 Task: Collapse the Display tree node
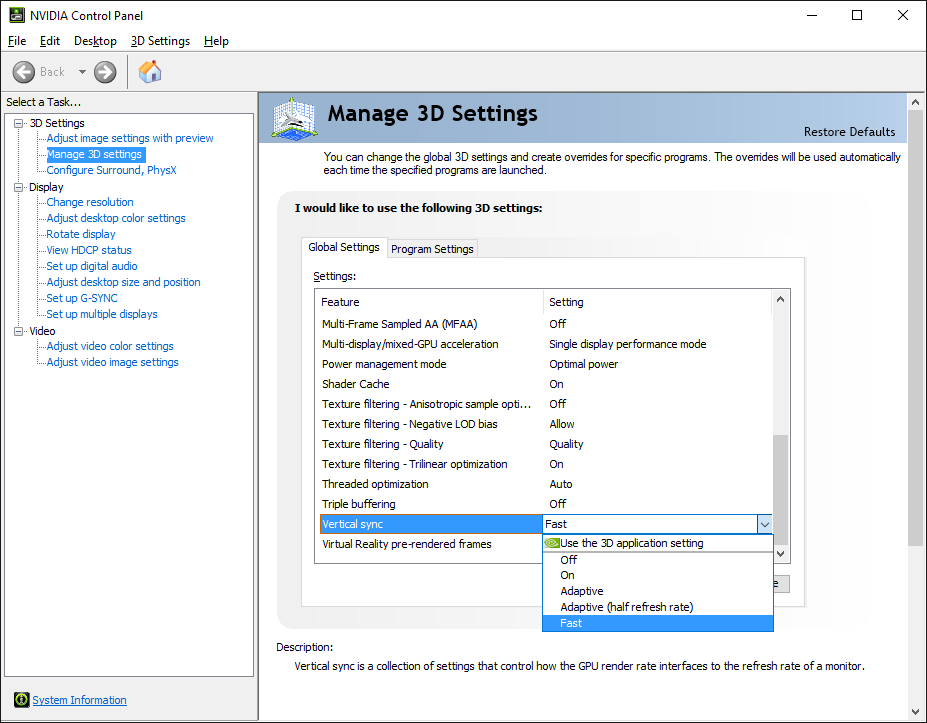click(18, 187)
